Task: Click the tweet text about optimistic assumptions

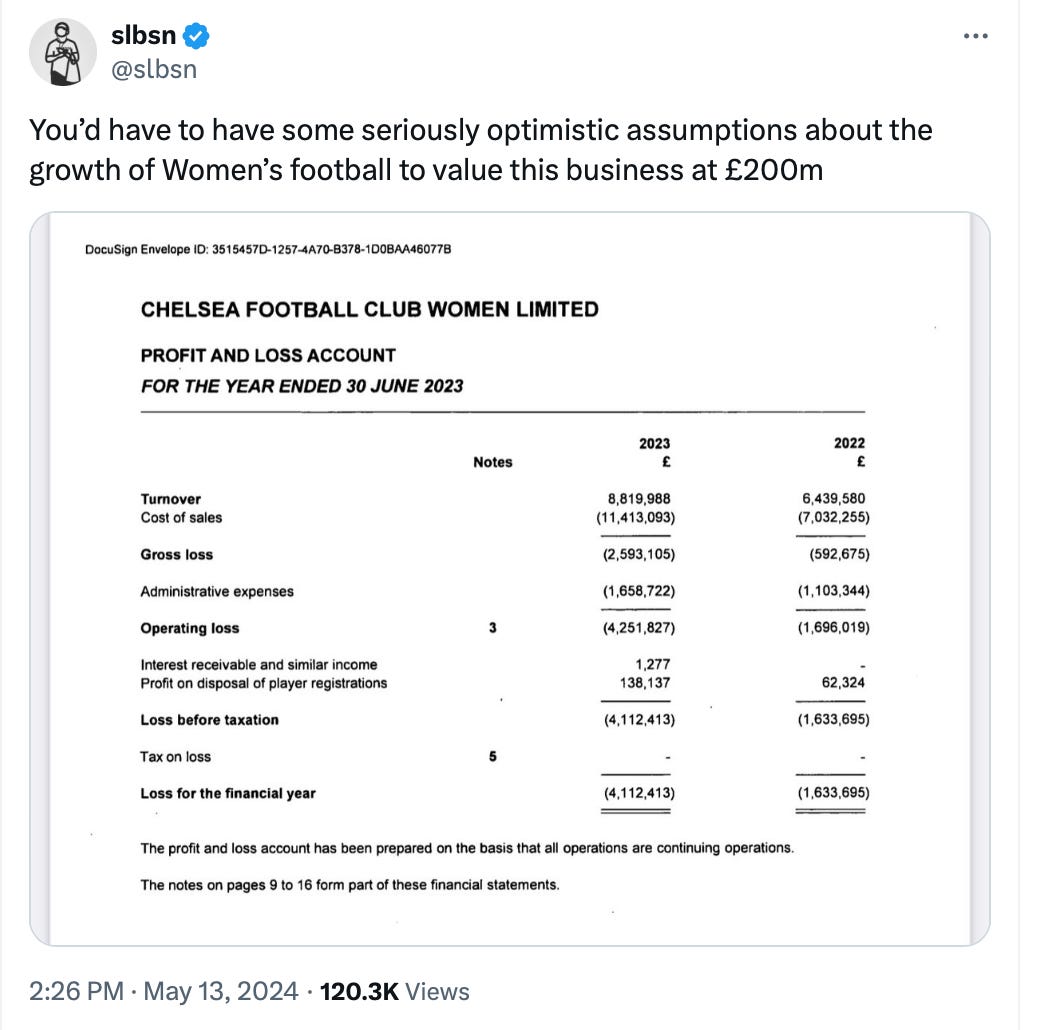Action: point(481,150)
